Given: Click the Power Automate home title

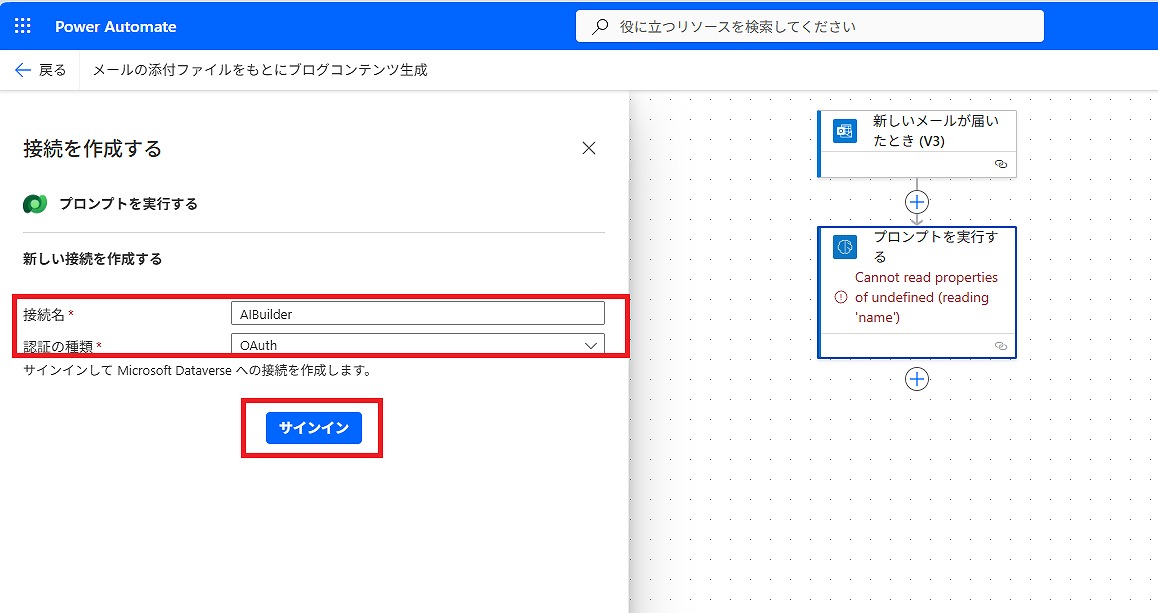Looking at the screenshot, I should 115,27.
